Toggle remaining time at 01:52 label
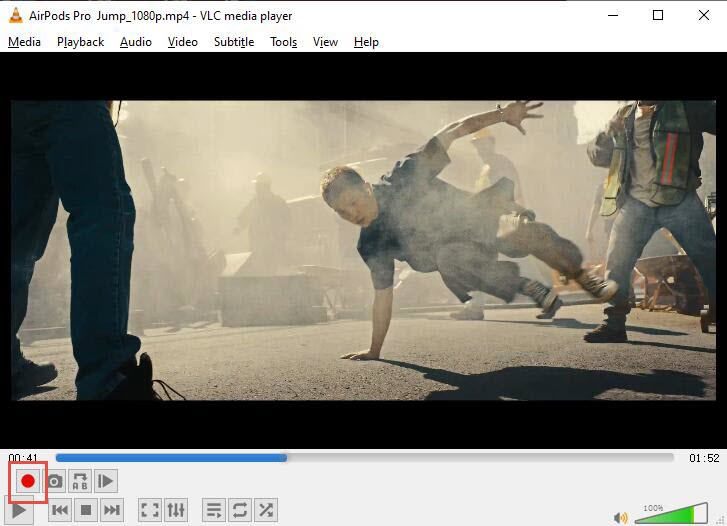The image size is (727, 526). coord(704,458)
